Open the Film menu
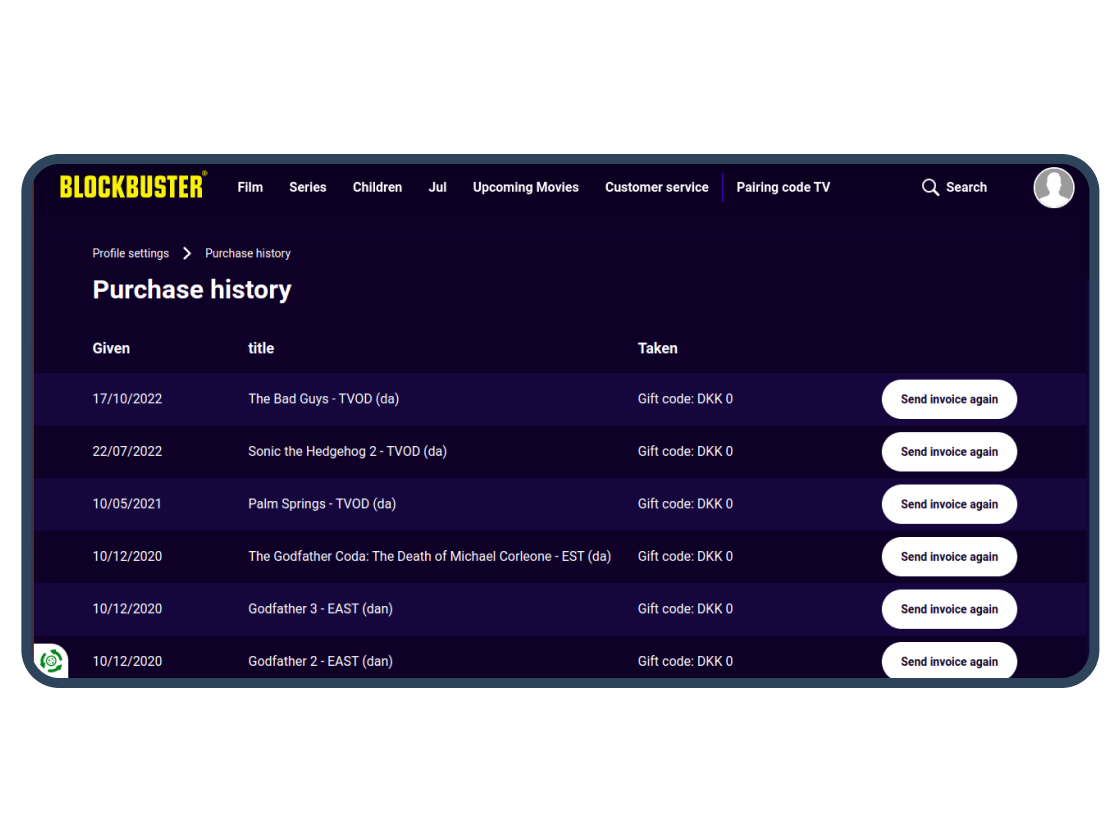 (x=250, y=187)
